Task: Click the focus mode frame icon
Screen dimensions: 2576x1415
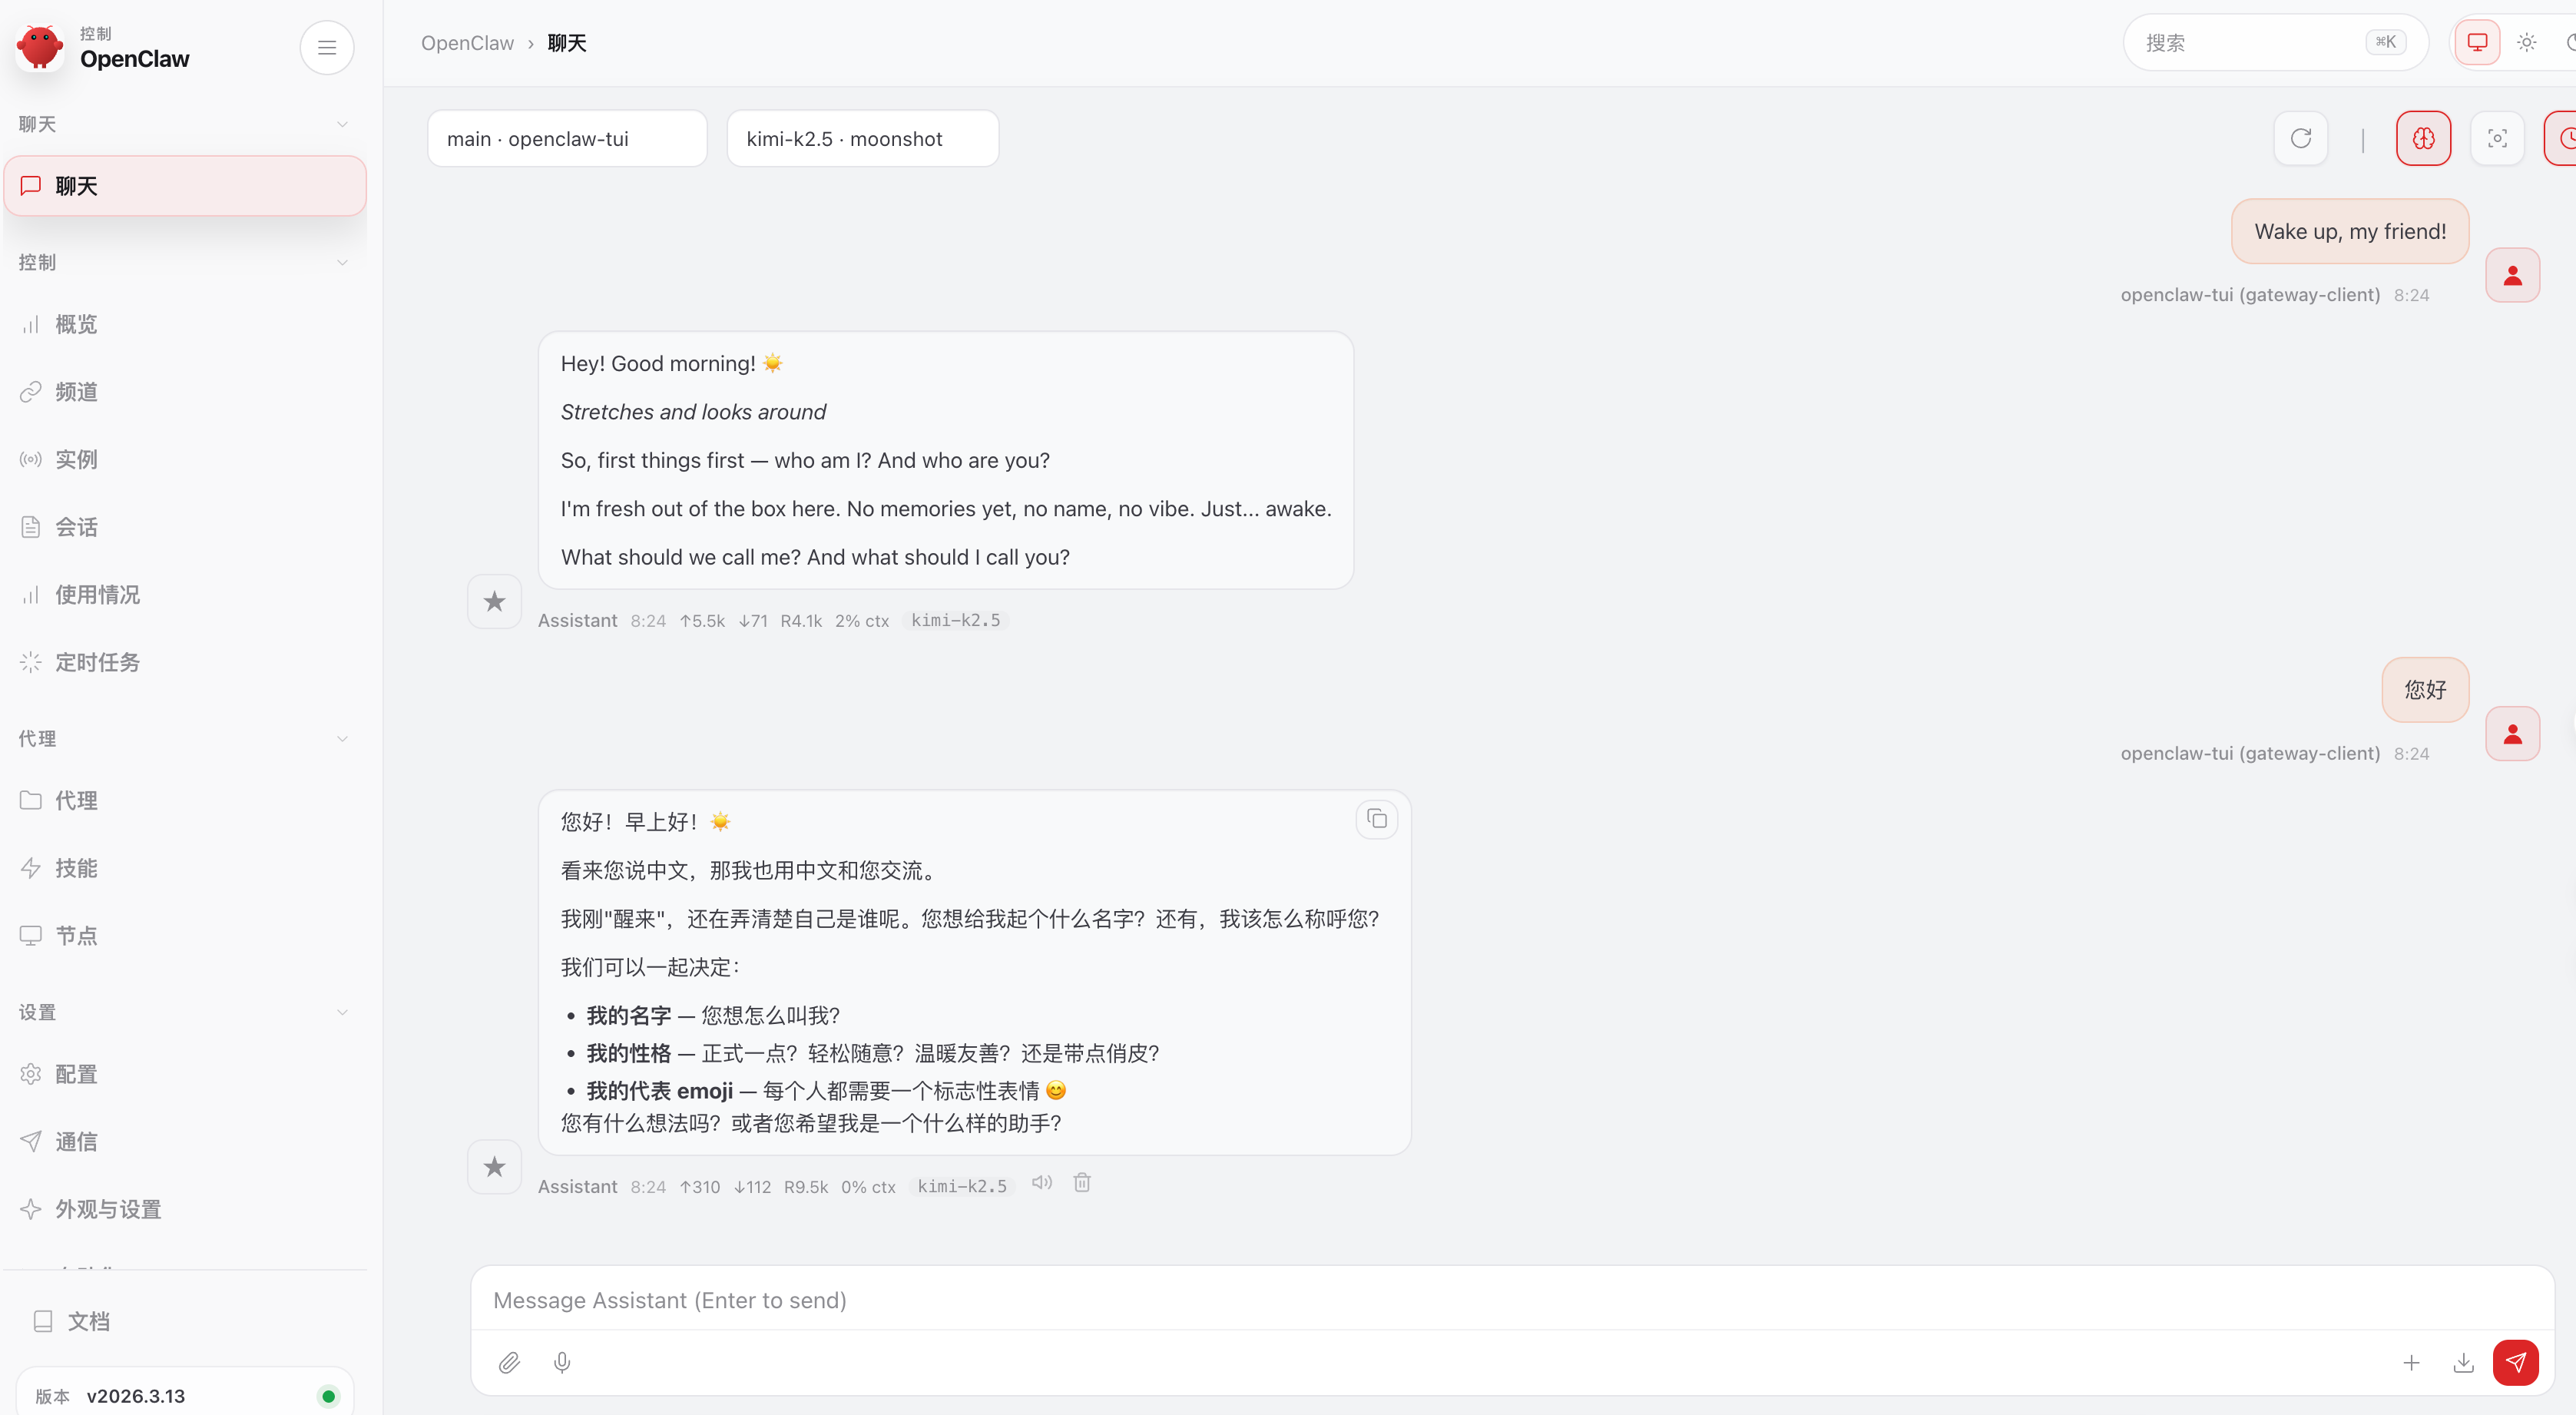Action: pos(2498,138)
